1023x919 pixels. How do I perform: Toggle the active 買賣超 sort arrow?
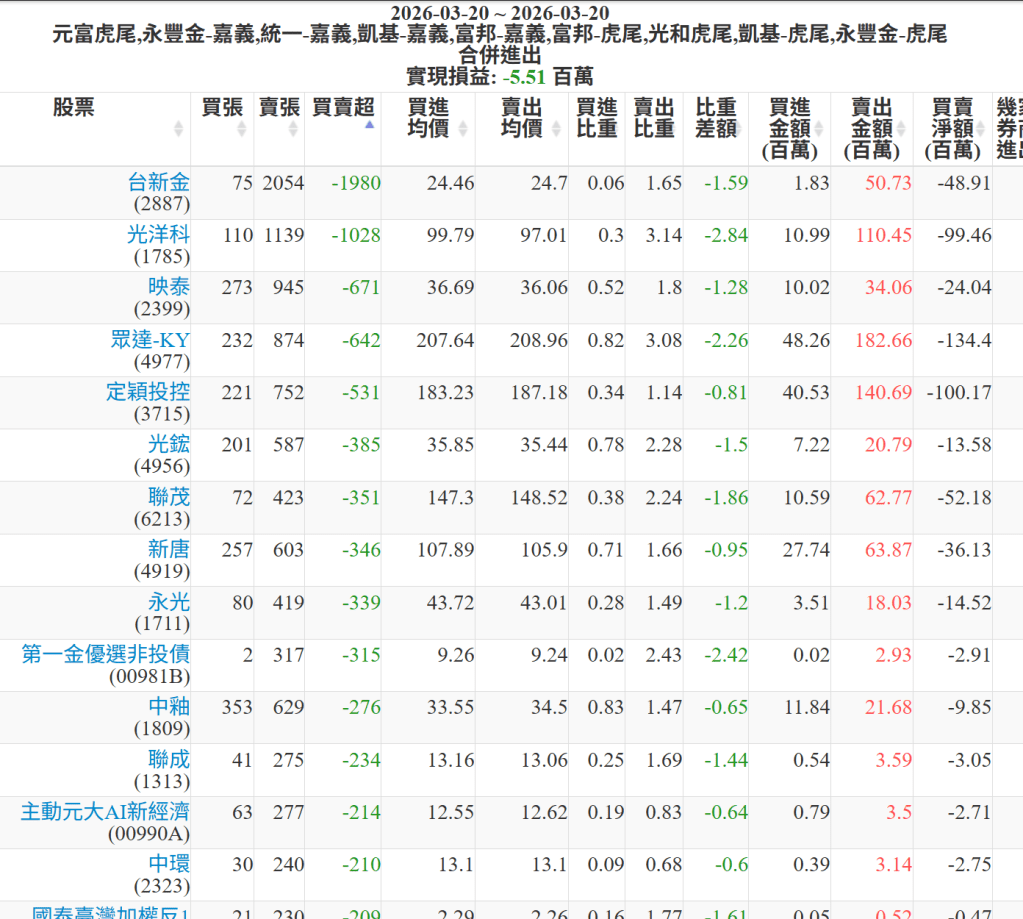(369, 126)
